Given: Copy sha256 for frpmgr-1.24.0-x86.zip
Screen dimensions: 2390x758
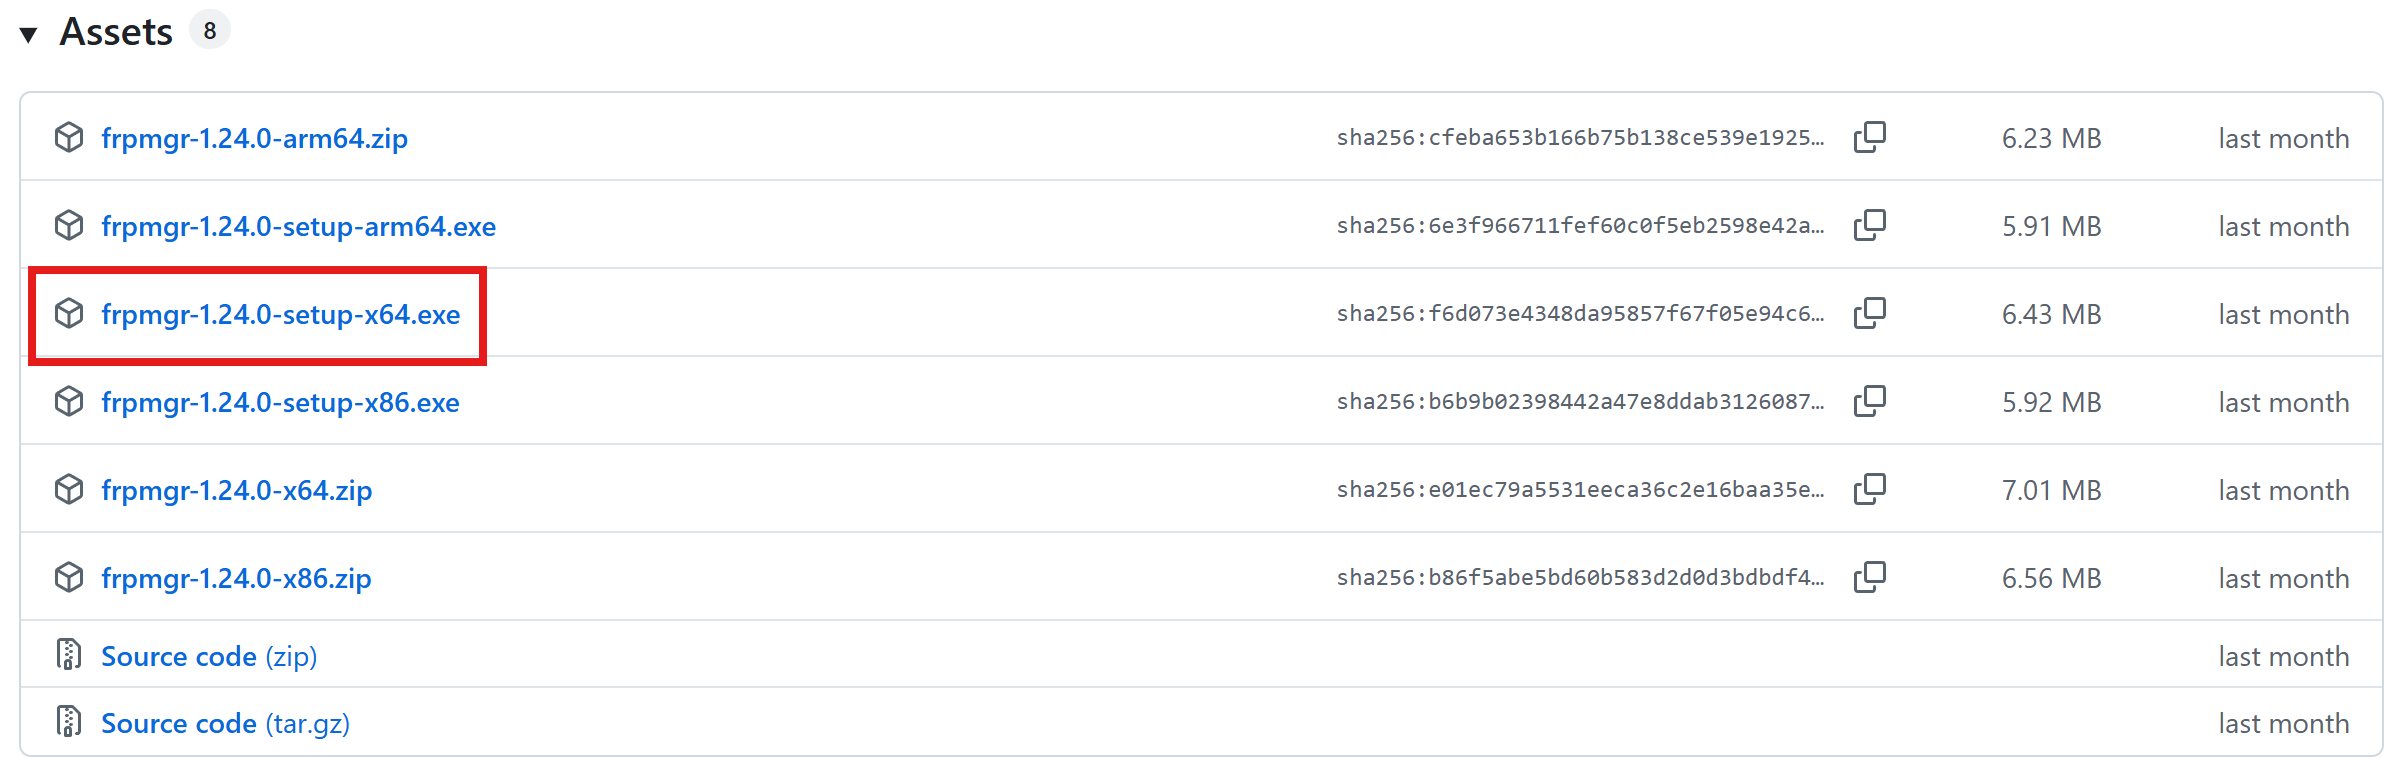Looking at the screenshot, I should point(1869,577).
